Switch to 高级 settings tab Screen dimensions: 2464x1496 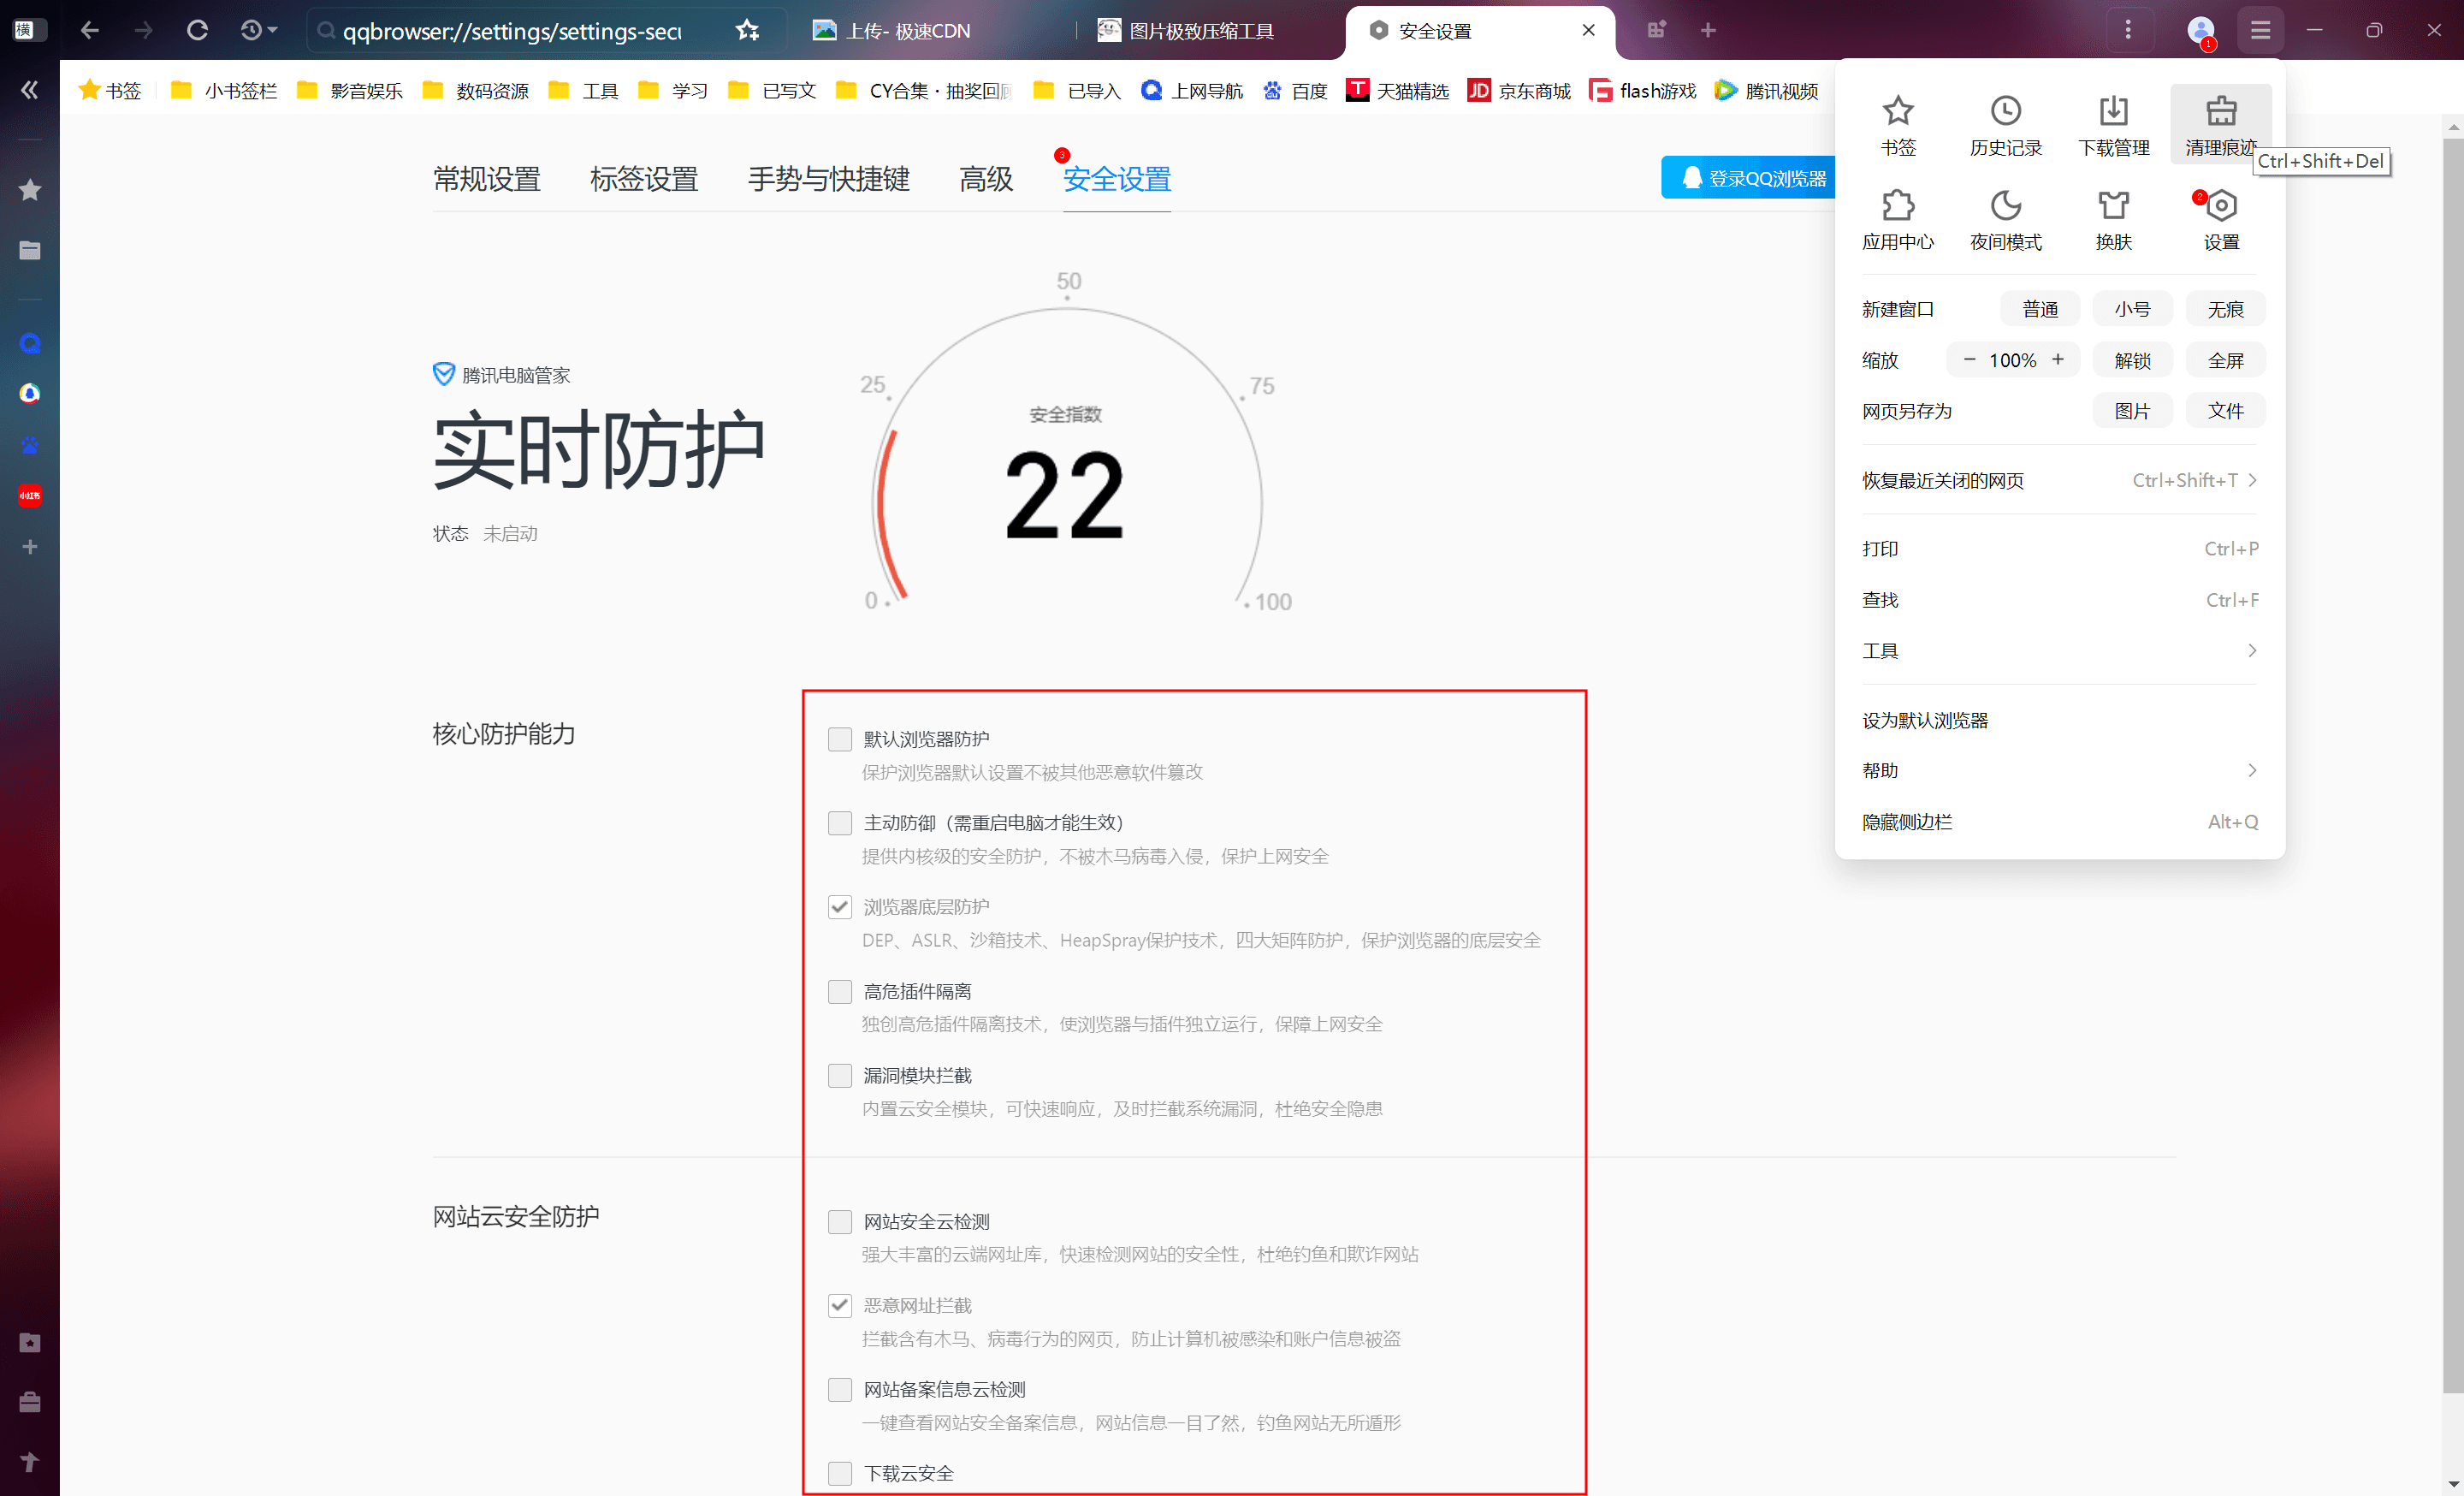tap(985, 179)
